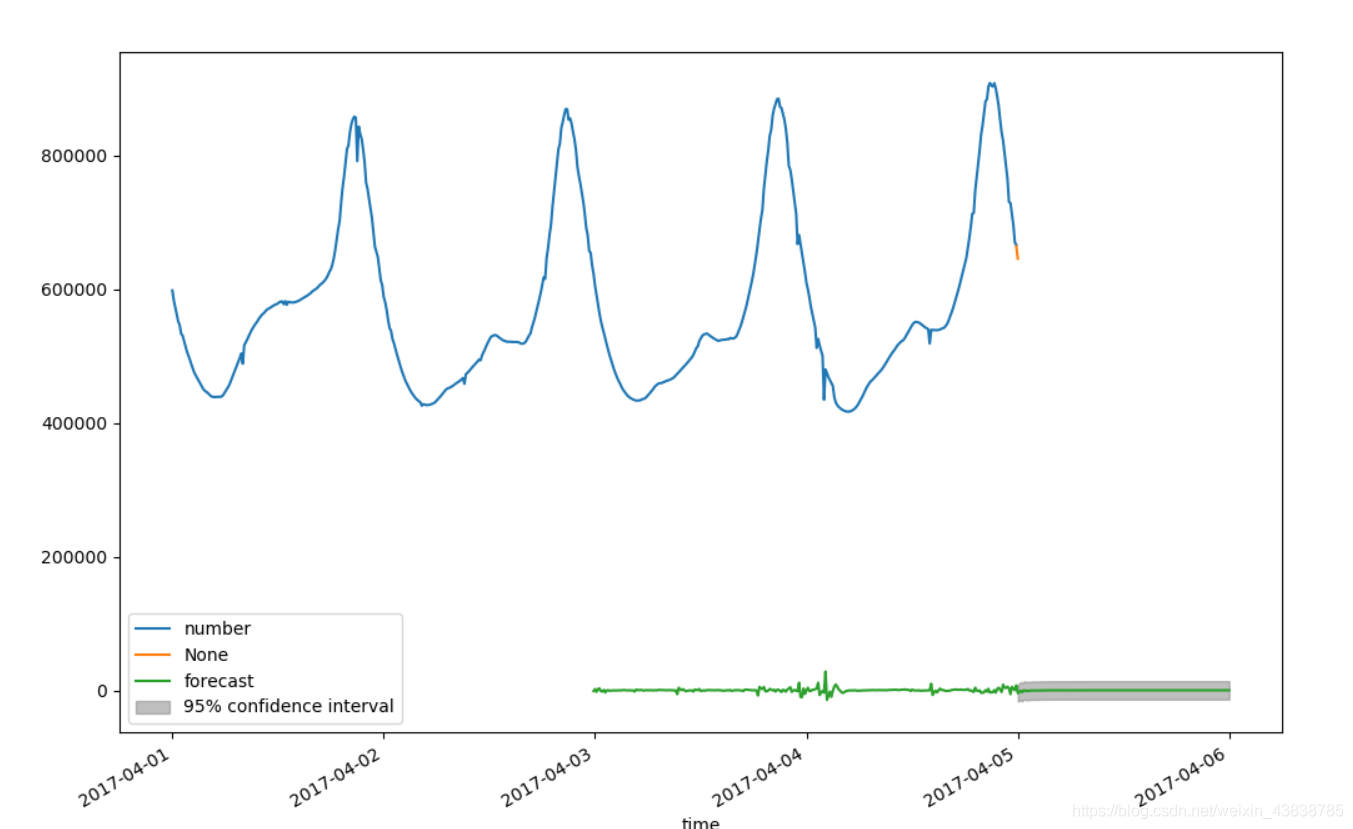Click the y-axis label 800000
The width and height of the screenshot is (1353, 829).
pyautogui.click(x=73, y=156)
